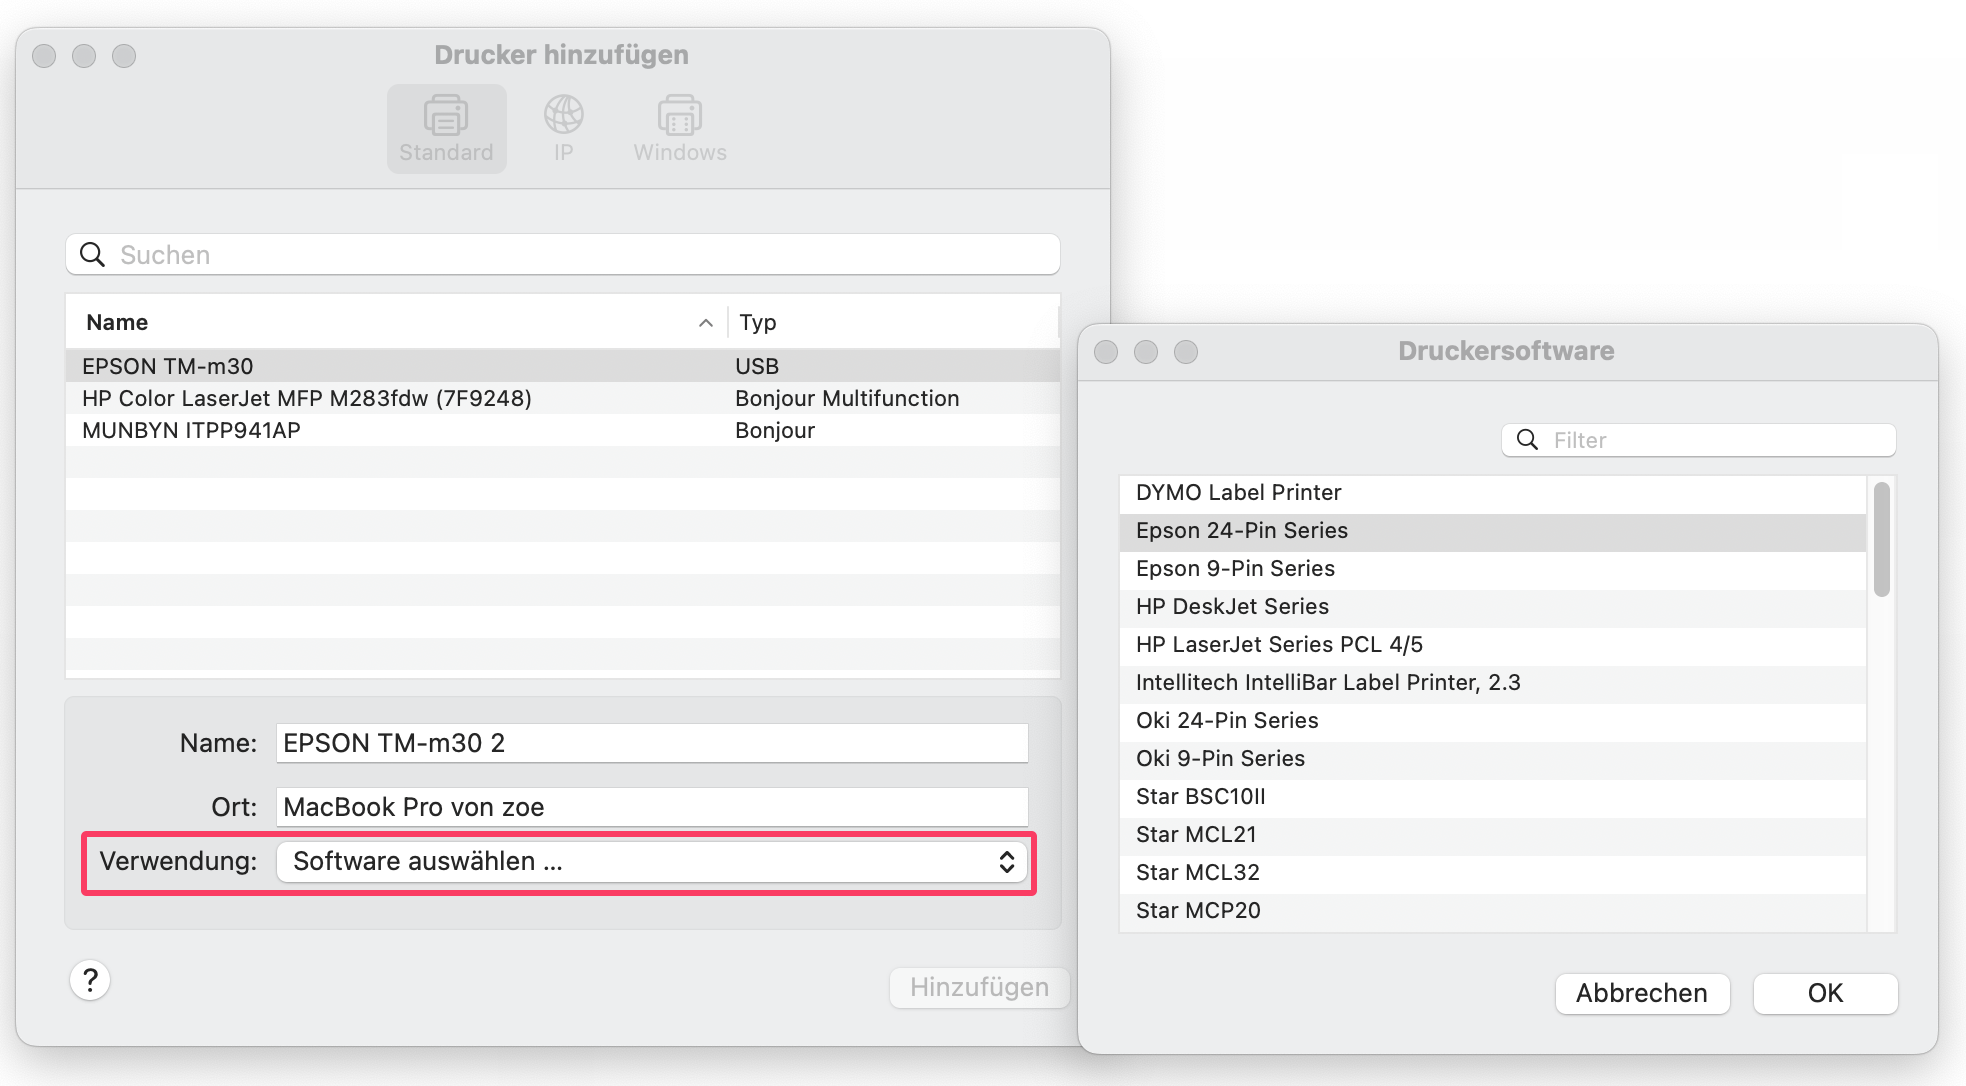Image resolution: width=1966 pixels, height=1086 pixels.
Task: Click the help question mark button
Action: pyautogui.click(x=90, y=980)
